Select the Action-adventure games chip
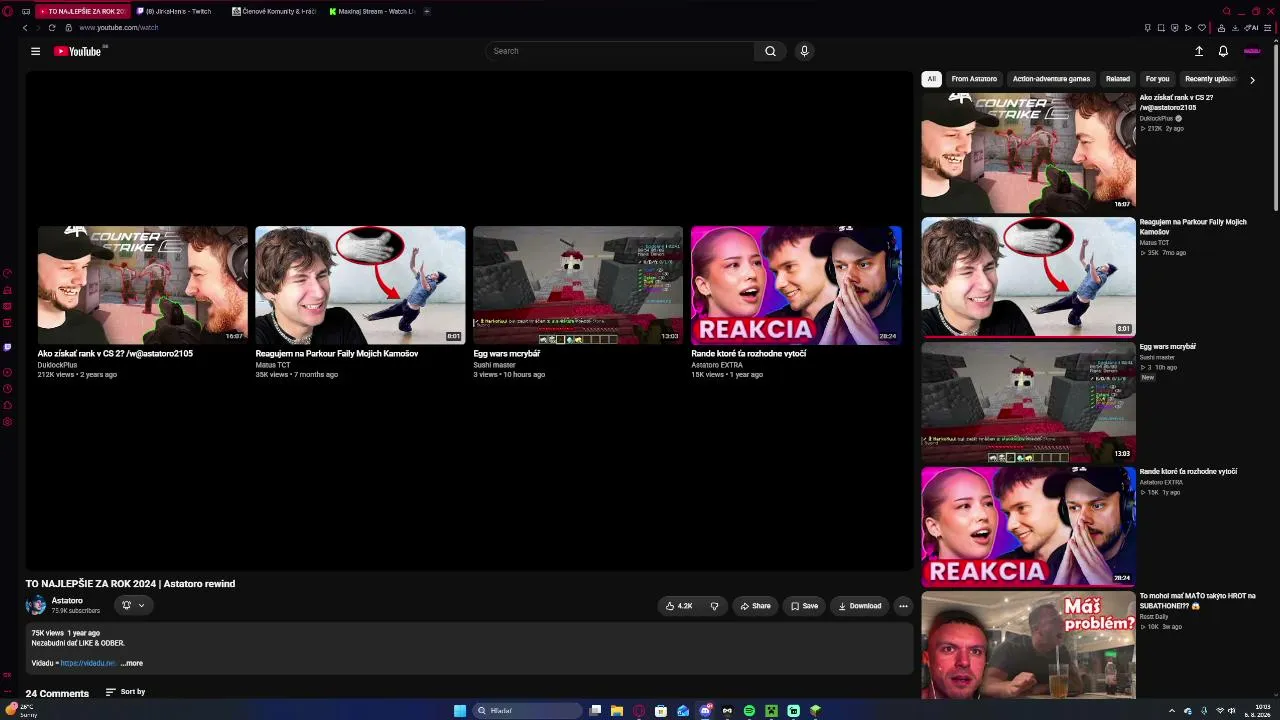Image resolution: width=1280 pixels, height=720 pixels. point(1051,79)
